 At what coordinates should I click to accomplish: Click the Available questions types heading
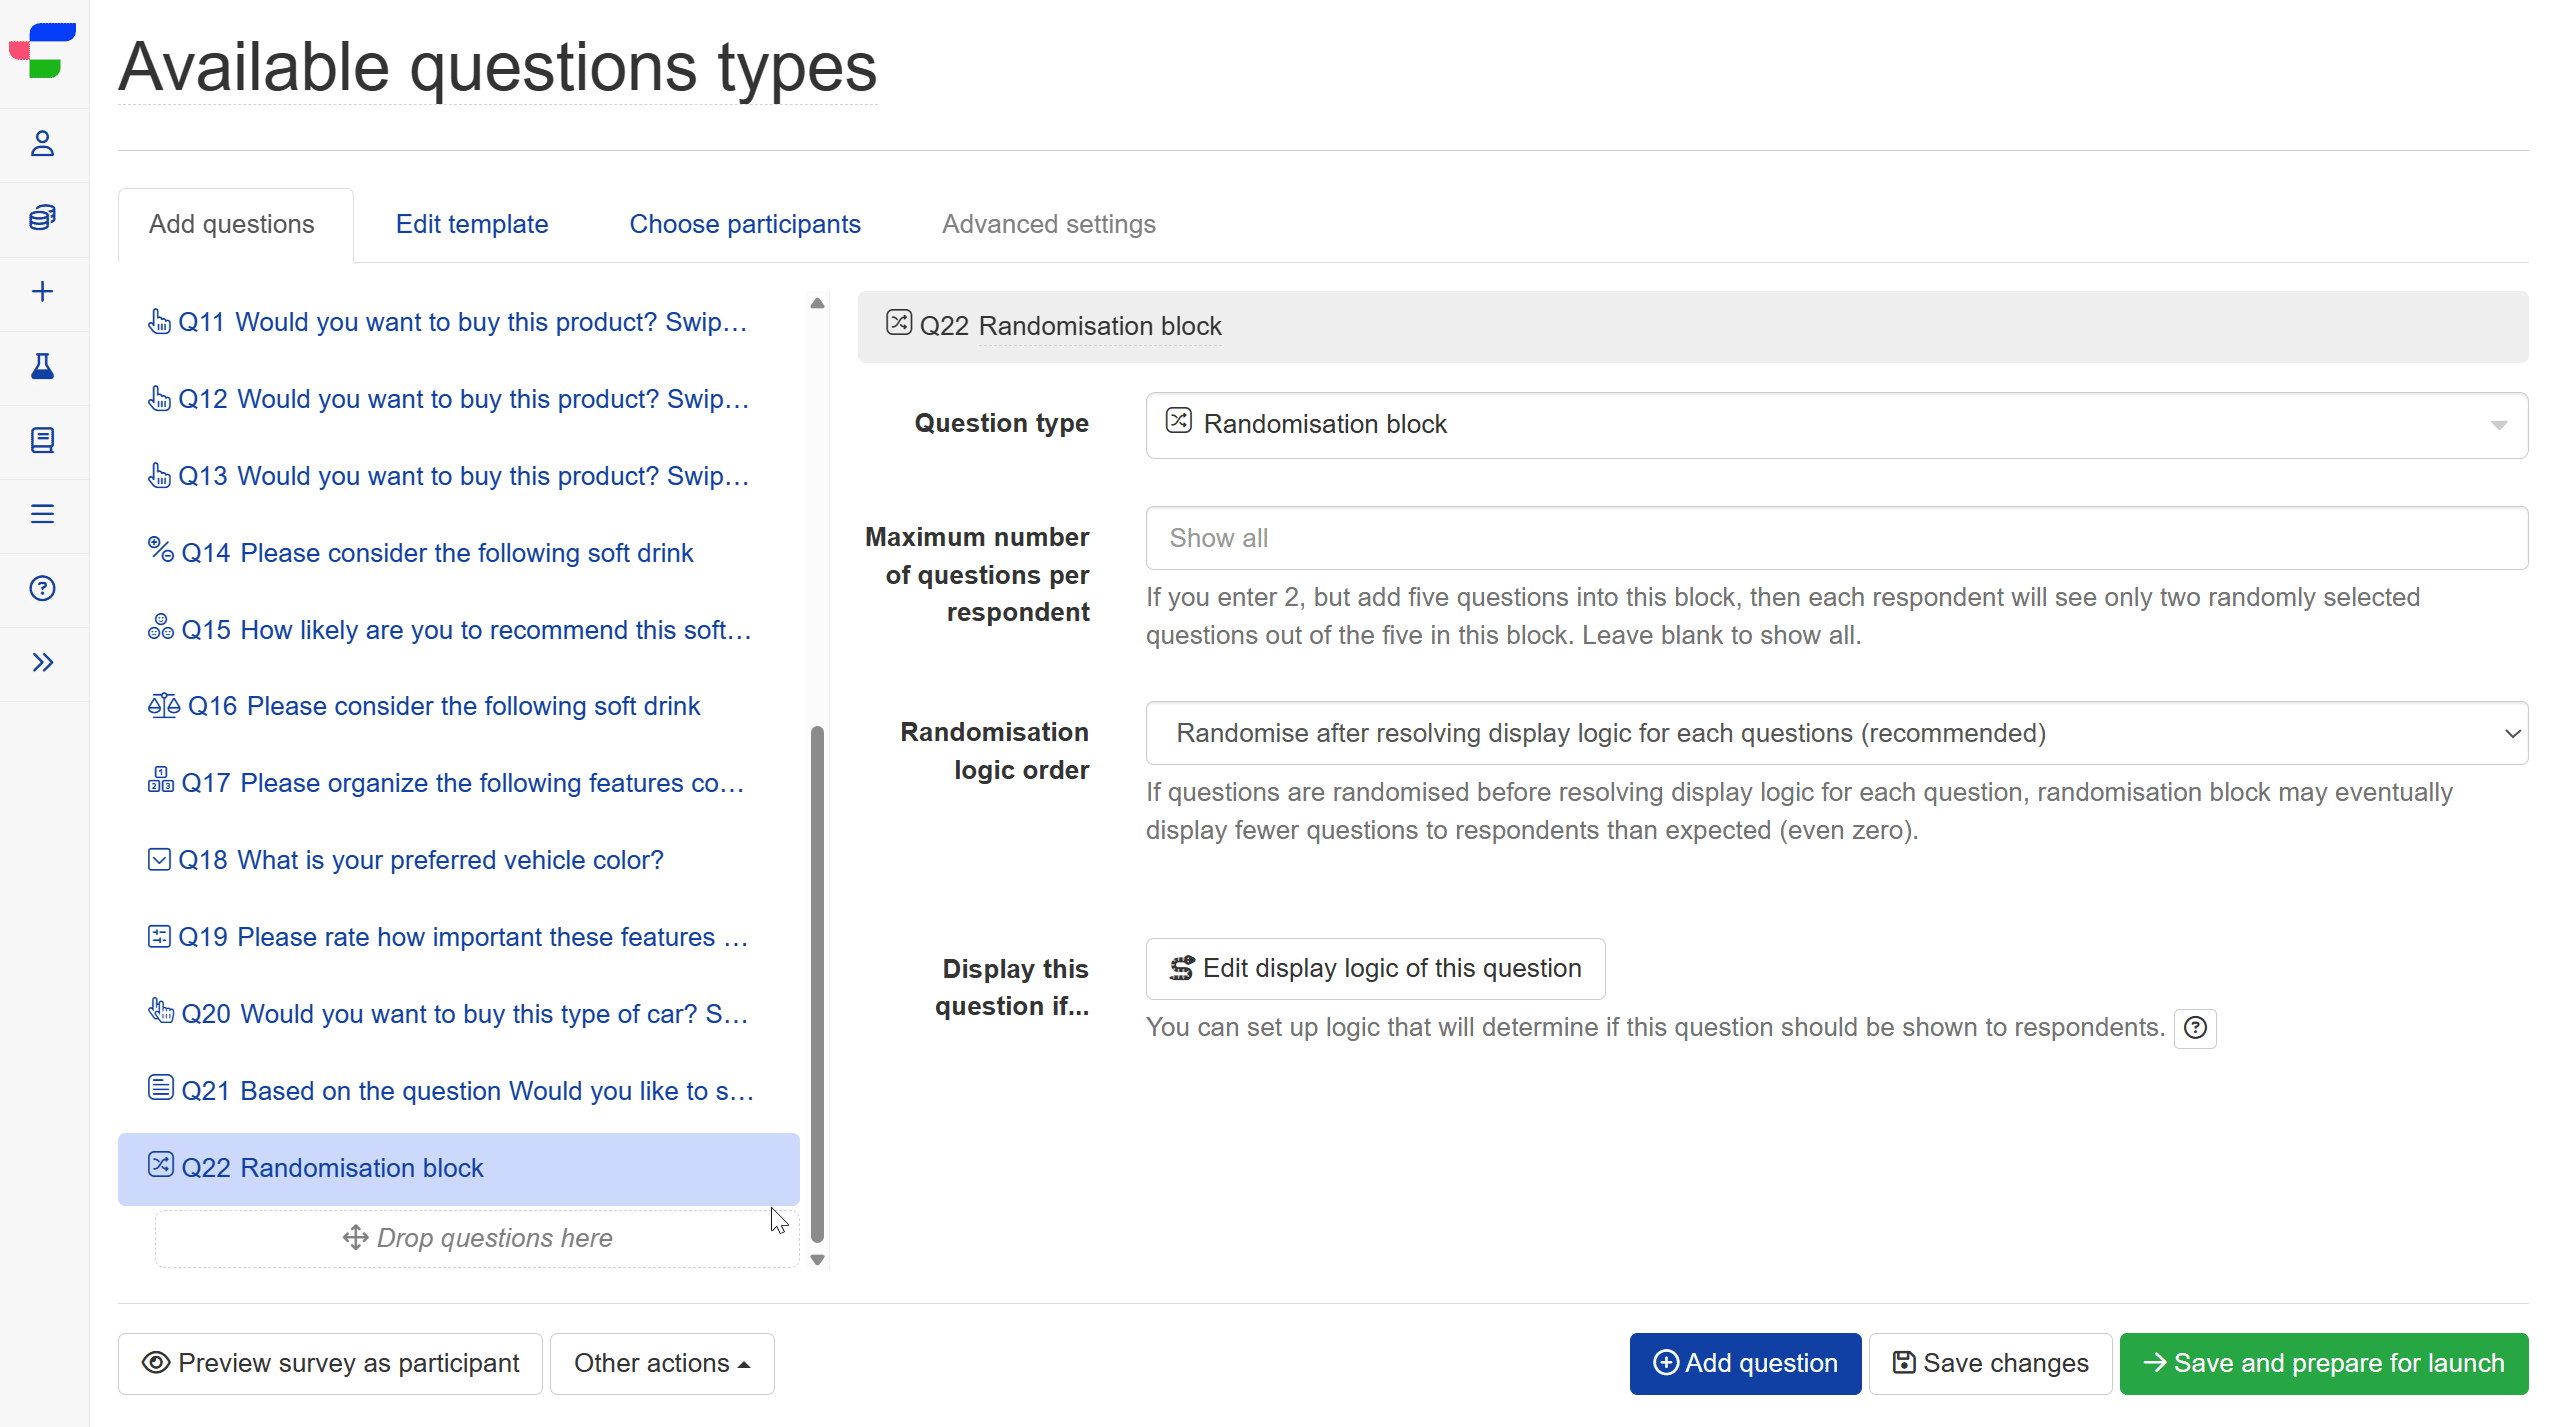497,67
